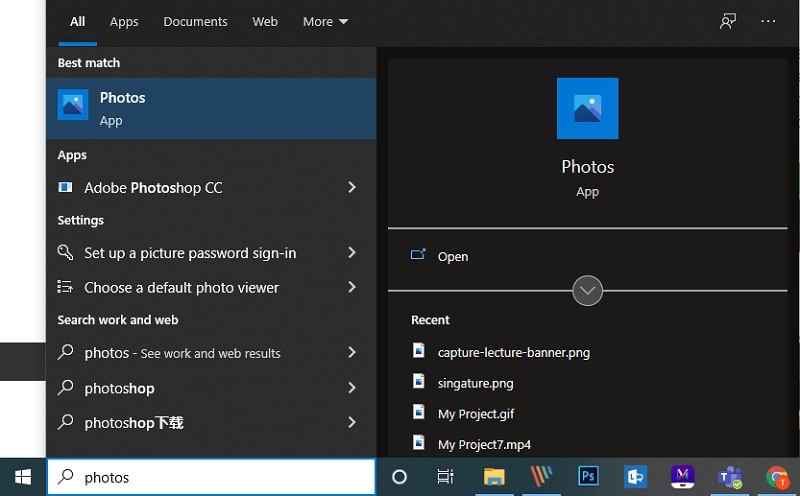Switch to the Apps tab
This screenshot has width=800, height=496.
click(x=124, y=21)
